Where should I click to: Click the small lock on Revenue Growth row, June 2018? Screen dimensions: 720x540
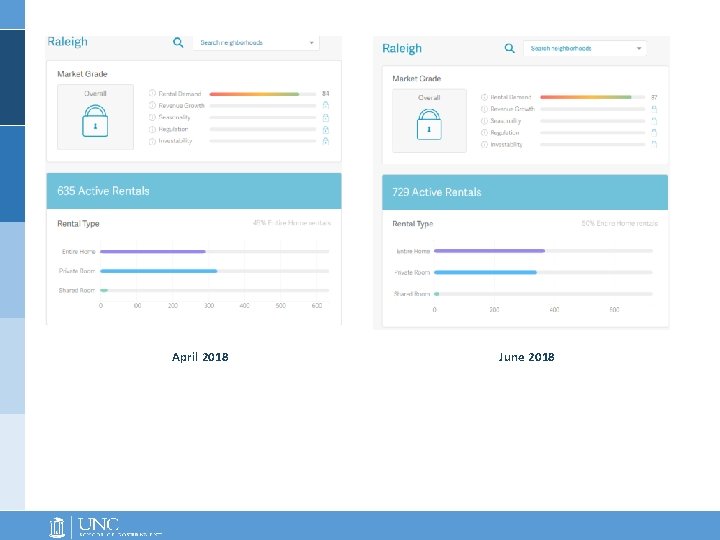654,109
